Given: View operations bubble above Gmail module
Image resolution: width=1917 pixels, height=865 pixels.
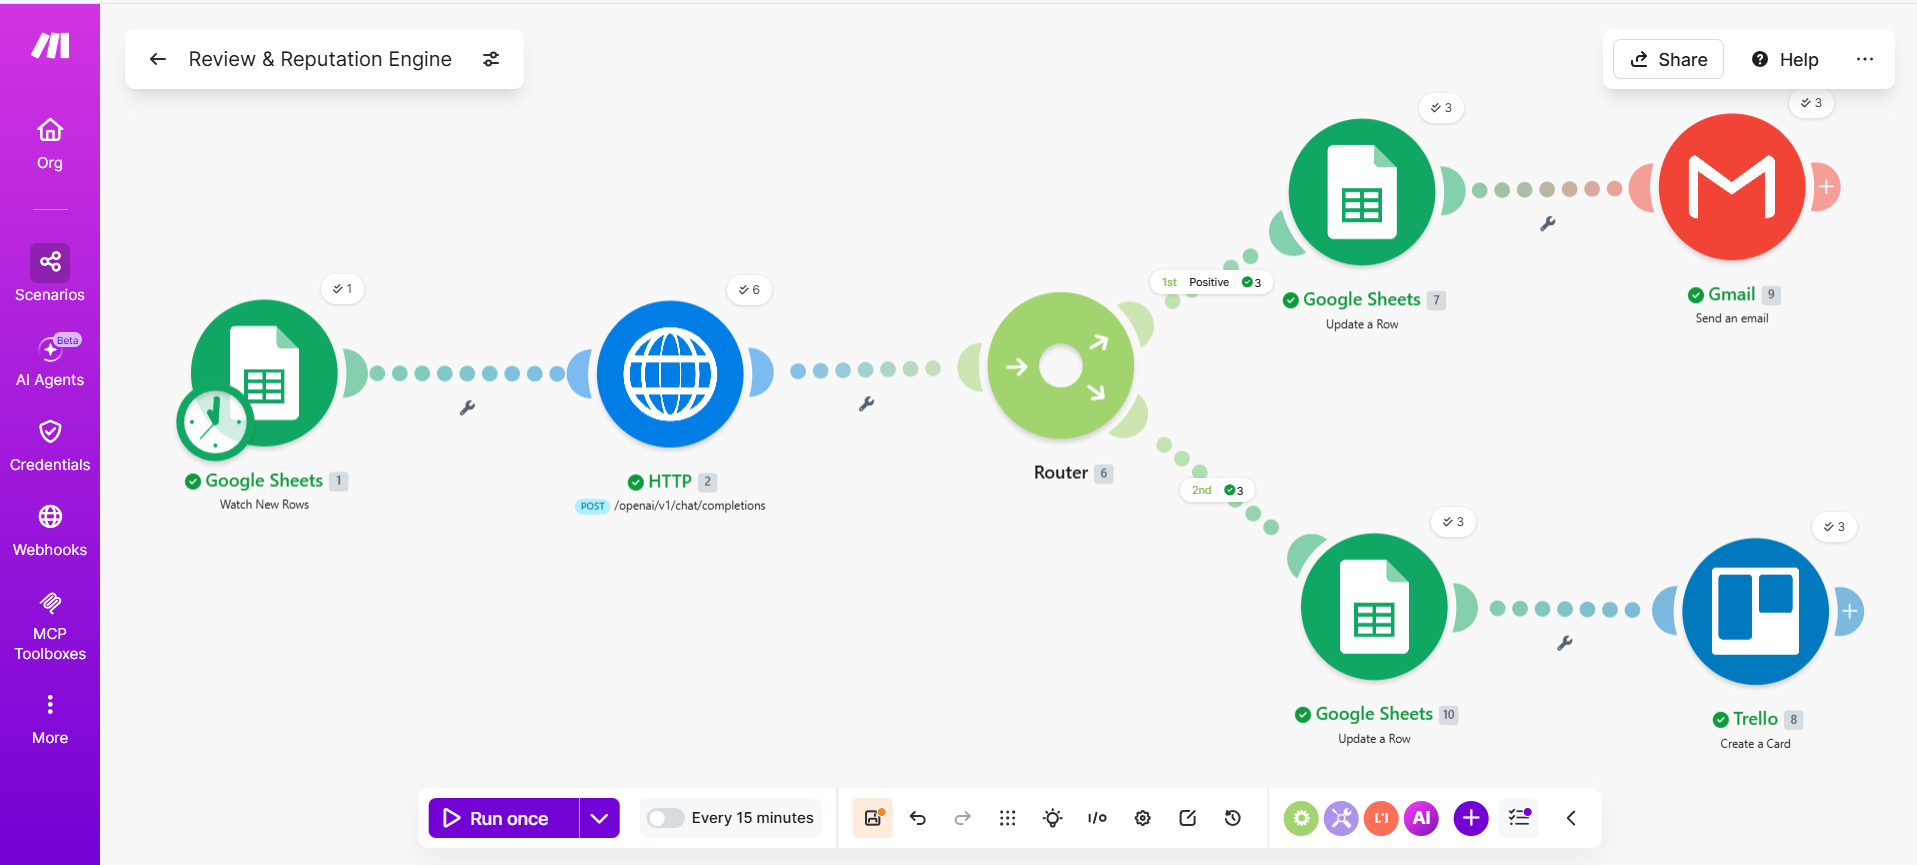Looking at the screenshot, I should click(1811, 103).
